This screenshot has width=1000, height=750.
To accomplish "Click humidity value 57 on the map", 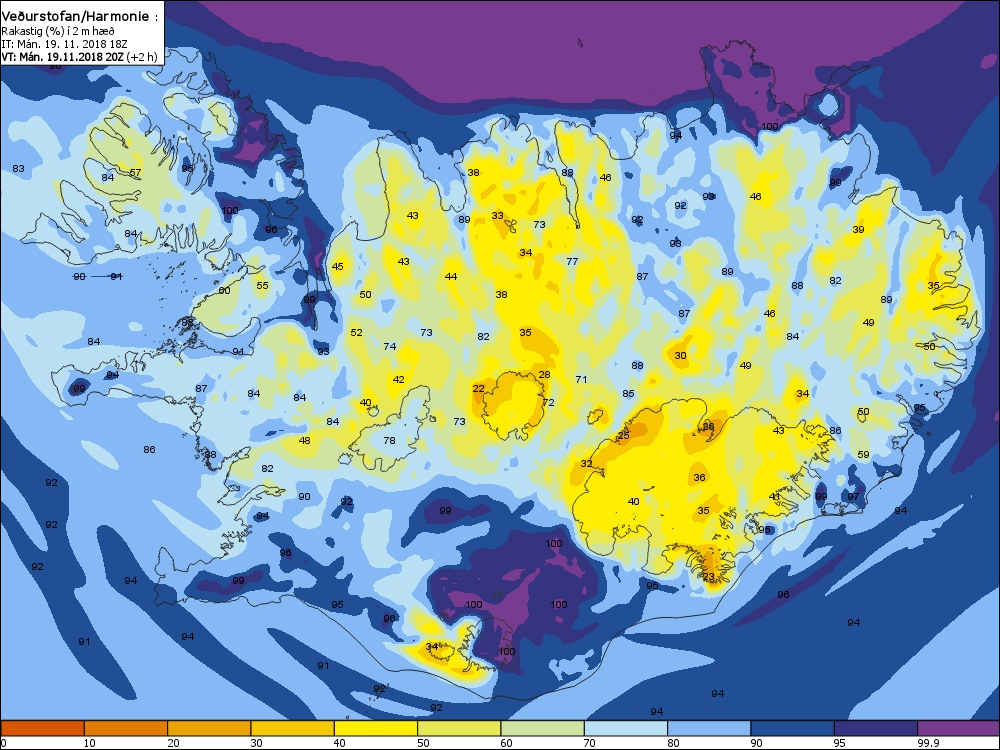I will 135,172.
